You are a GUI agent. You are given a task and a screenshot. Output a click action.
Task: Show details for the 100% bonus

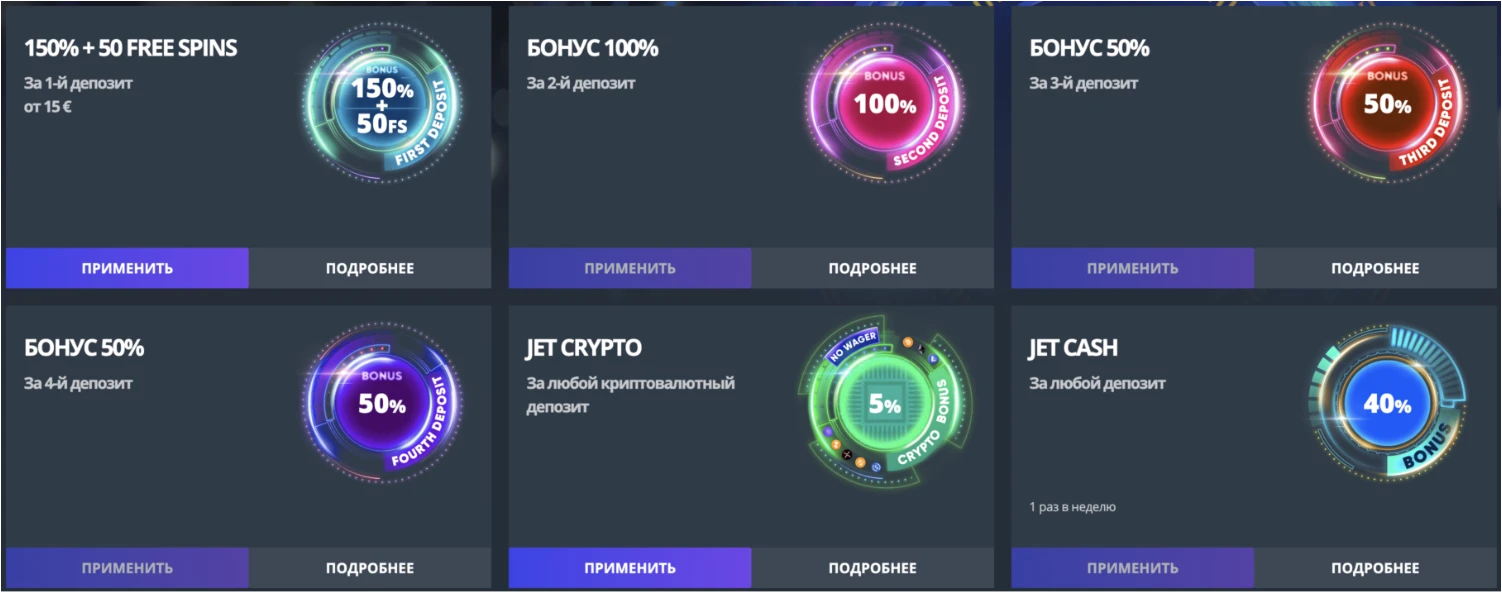(873, 268)
